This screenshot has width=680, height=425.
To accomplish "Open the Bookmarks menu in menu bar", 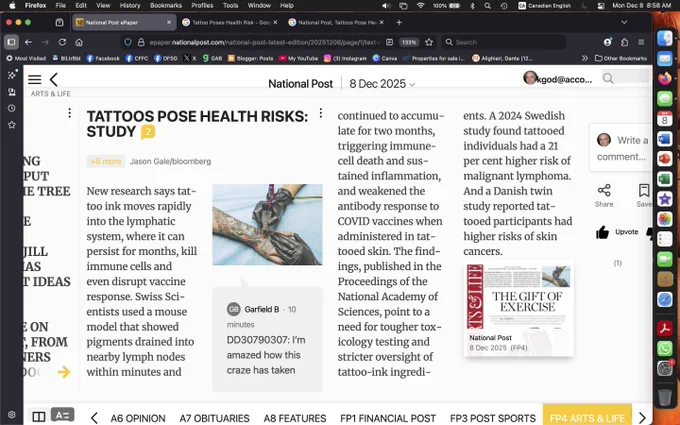I will click(x=166, y=6).
